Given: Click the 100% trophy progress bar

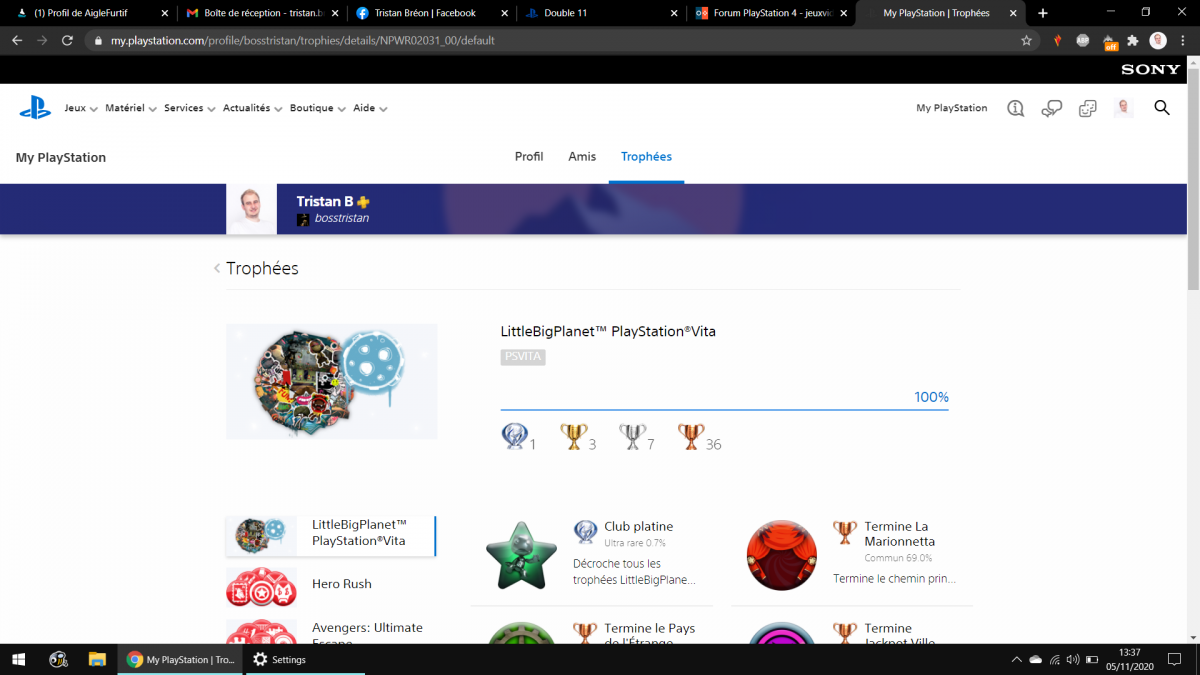Looking at the screenshot, I should pos(725,409).
